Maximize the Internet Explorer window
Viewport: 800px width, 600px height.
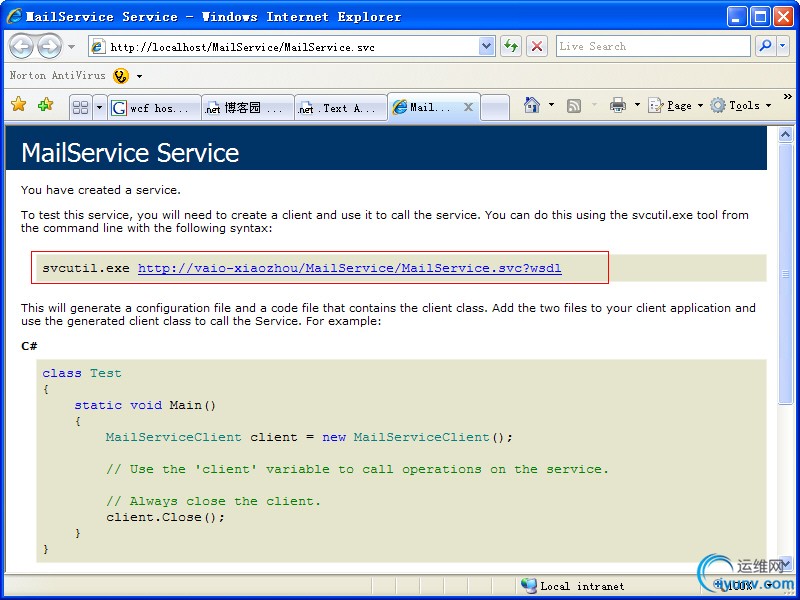(x=760, y=17)
